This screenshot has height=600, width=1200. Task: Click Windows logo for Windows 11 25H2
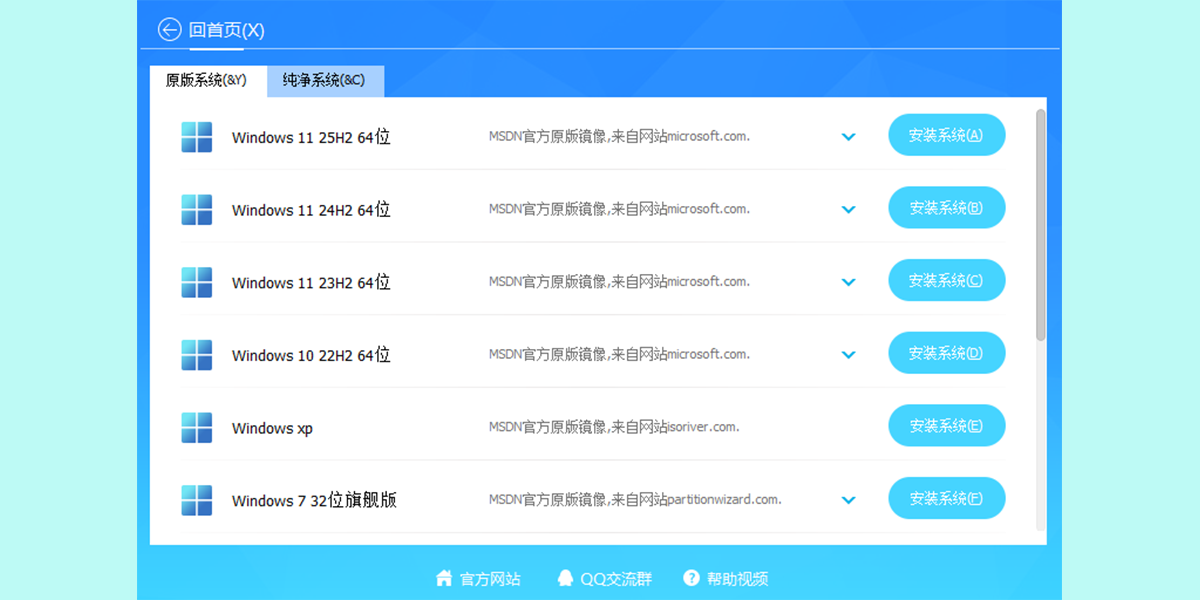pyautogui.click(x=197, y=137)
